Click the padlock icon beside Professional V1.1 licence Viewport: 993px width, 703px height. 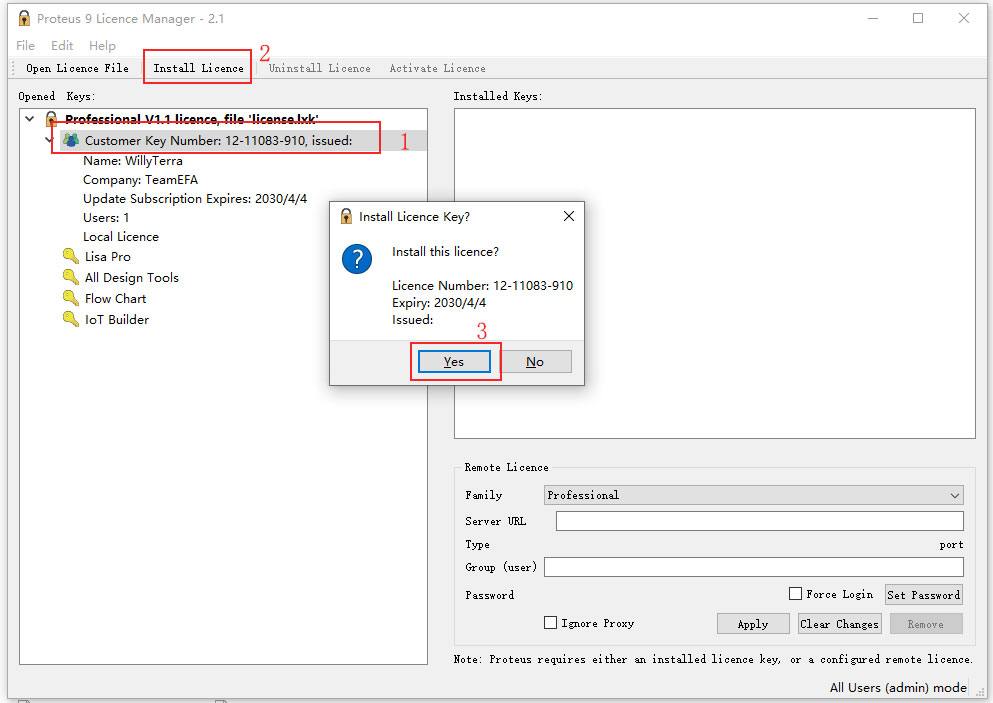coord(51,118)
